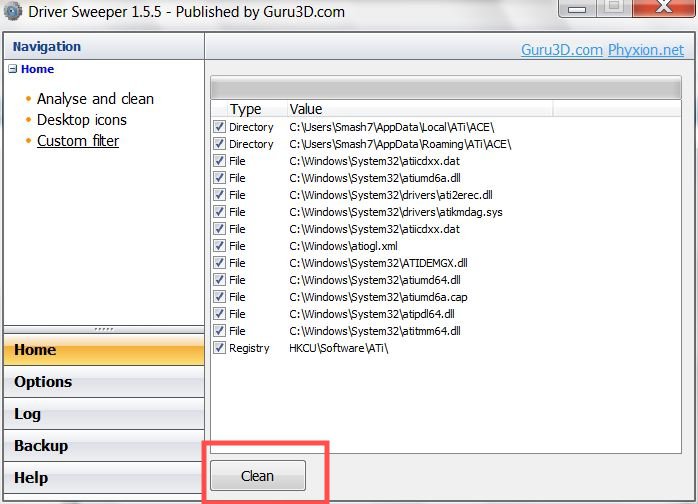Switch to the Options section
Screen dimensions: 698x504
tap(104, 382)
